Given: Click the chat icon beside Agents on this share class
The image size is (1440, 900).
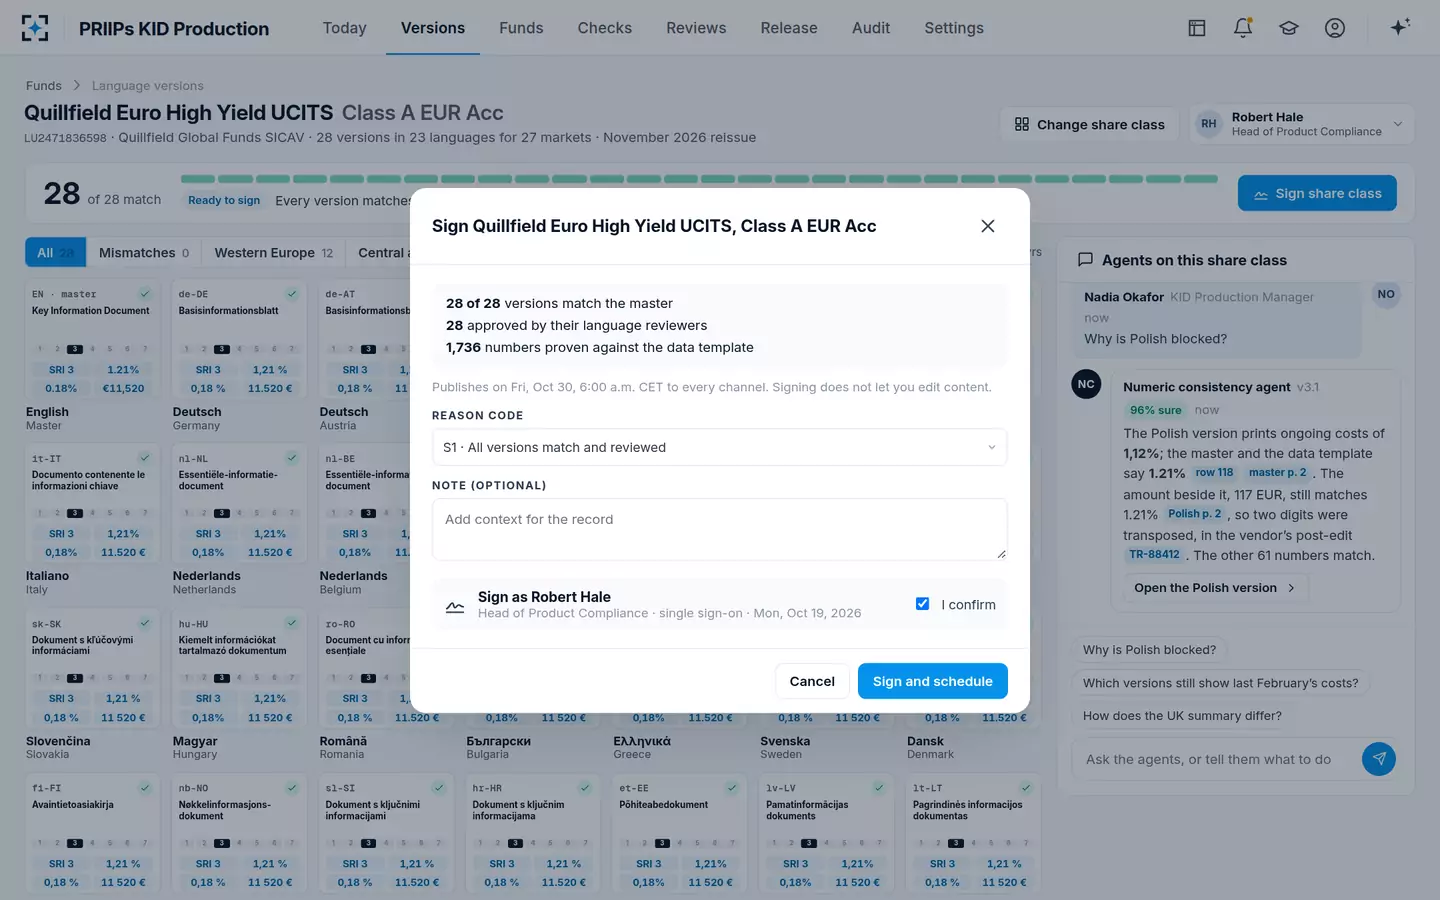Looking at the screenshot, I should tap(1085, 260).
